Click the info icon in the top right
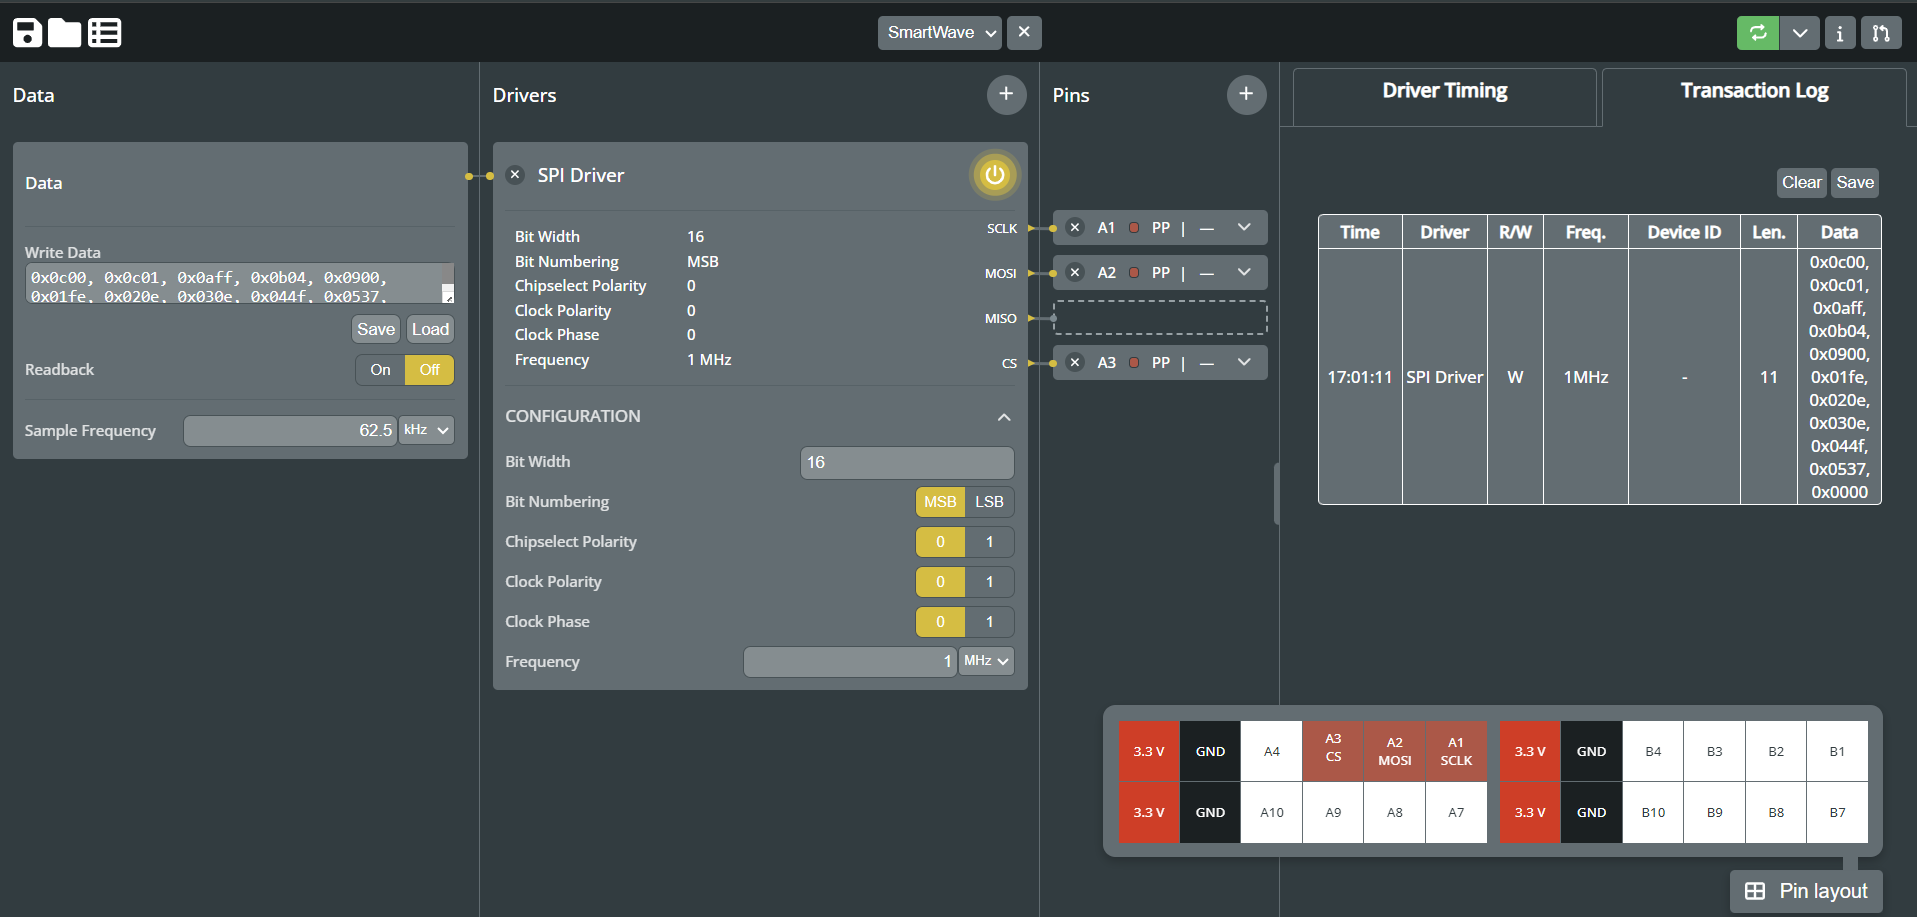Screen dimensions: 1917x917 pyautogui.click(x=1840, y=32)
